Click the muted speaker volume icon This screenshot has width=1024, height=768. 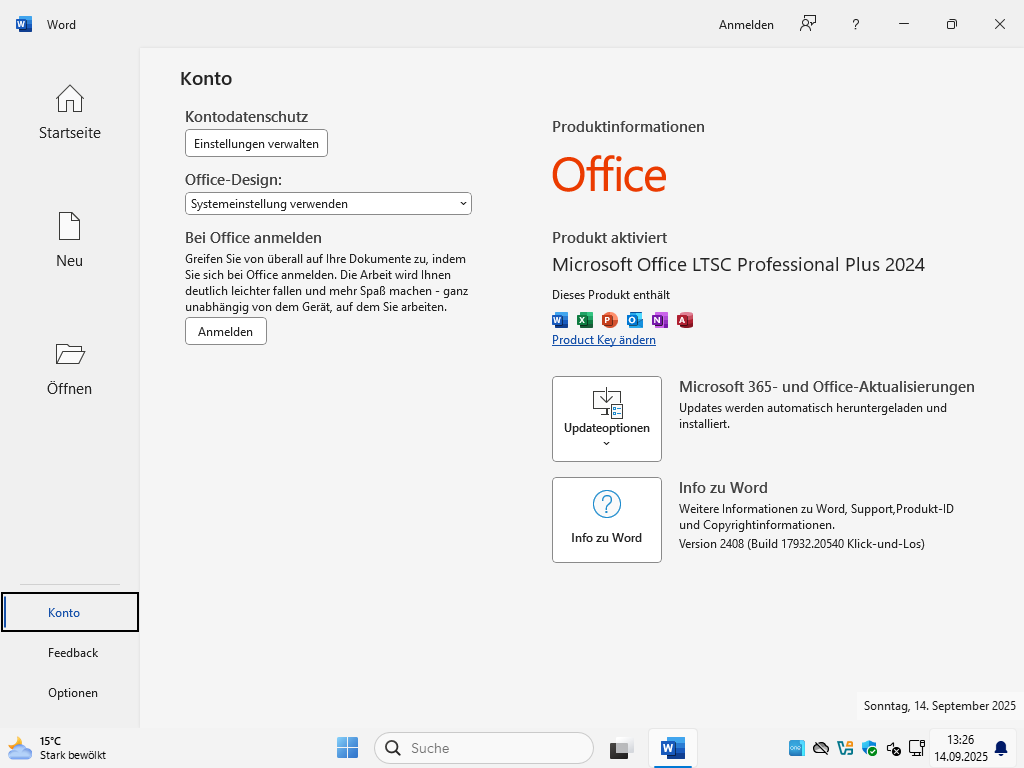click(x=893, y=748)
